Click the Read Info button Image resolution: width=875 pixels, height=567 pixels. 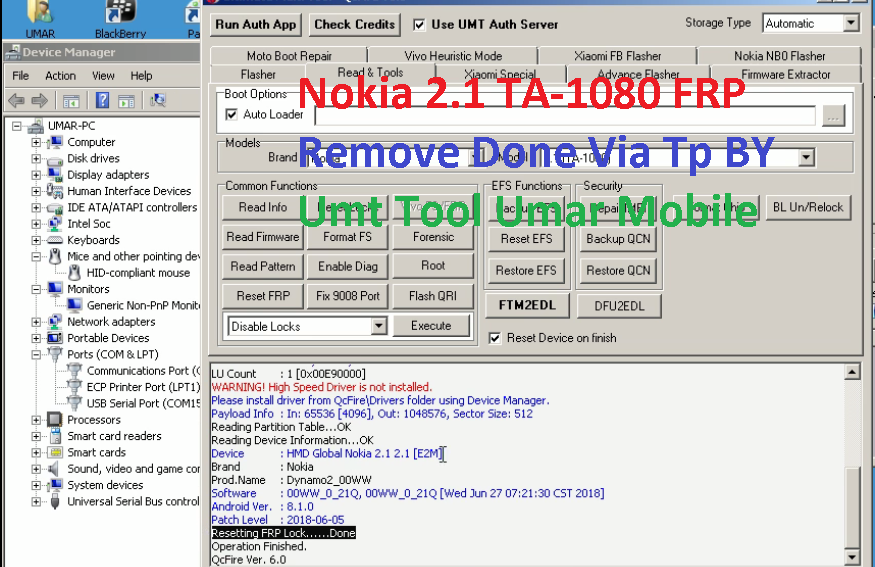tap(263, 207)
